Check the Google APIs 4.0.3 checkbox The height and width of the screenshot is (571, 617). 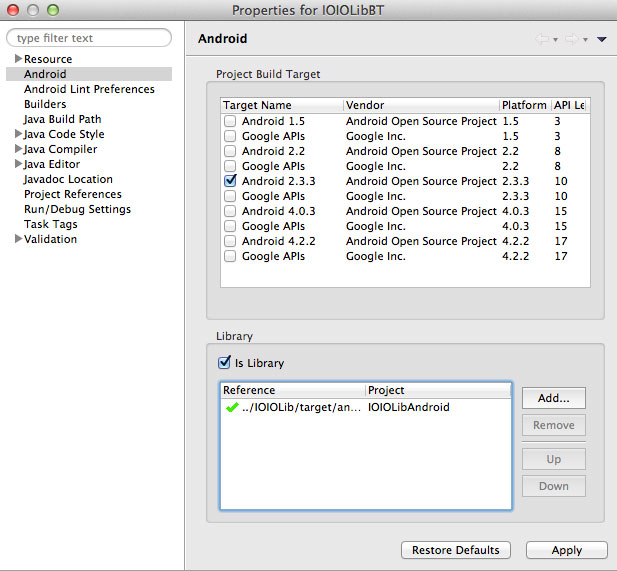tap(230, 226)
